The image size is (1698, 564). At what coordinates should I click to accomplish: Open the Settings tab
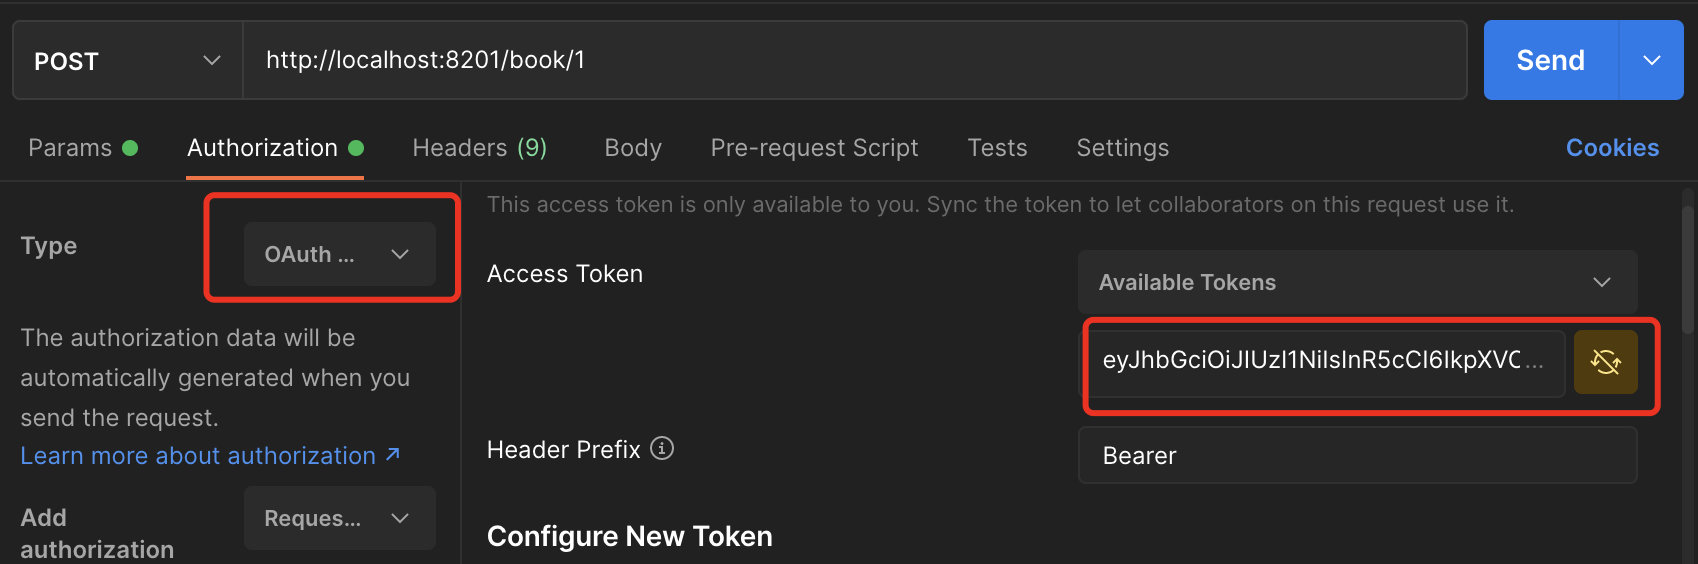coord(1122,148)
